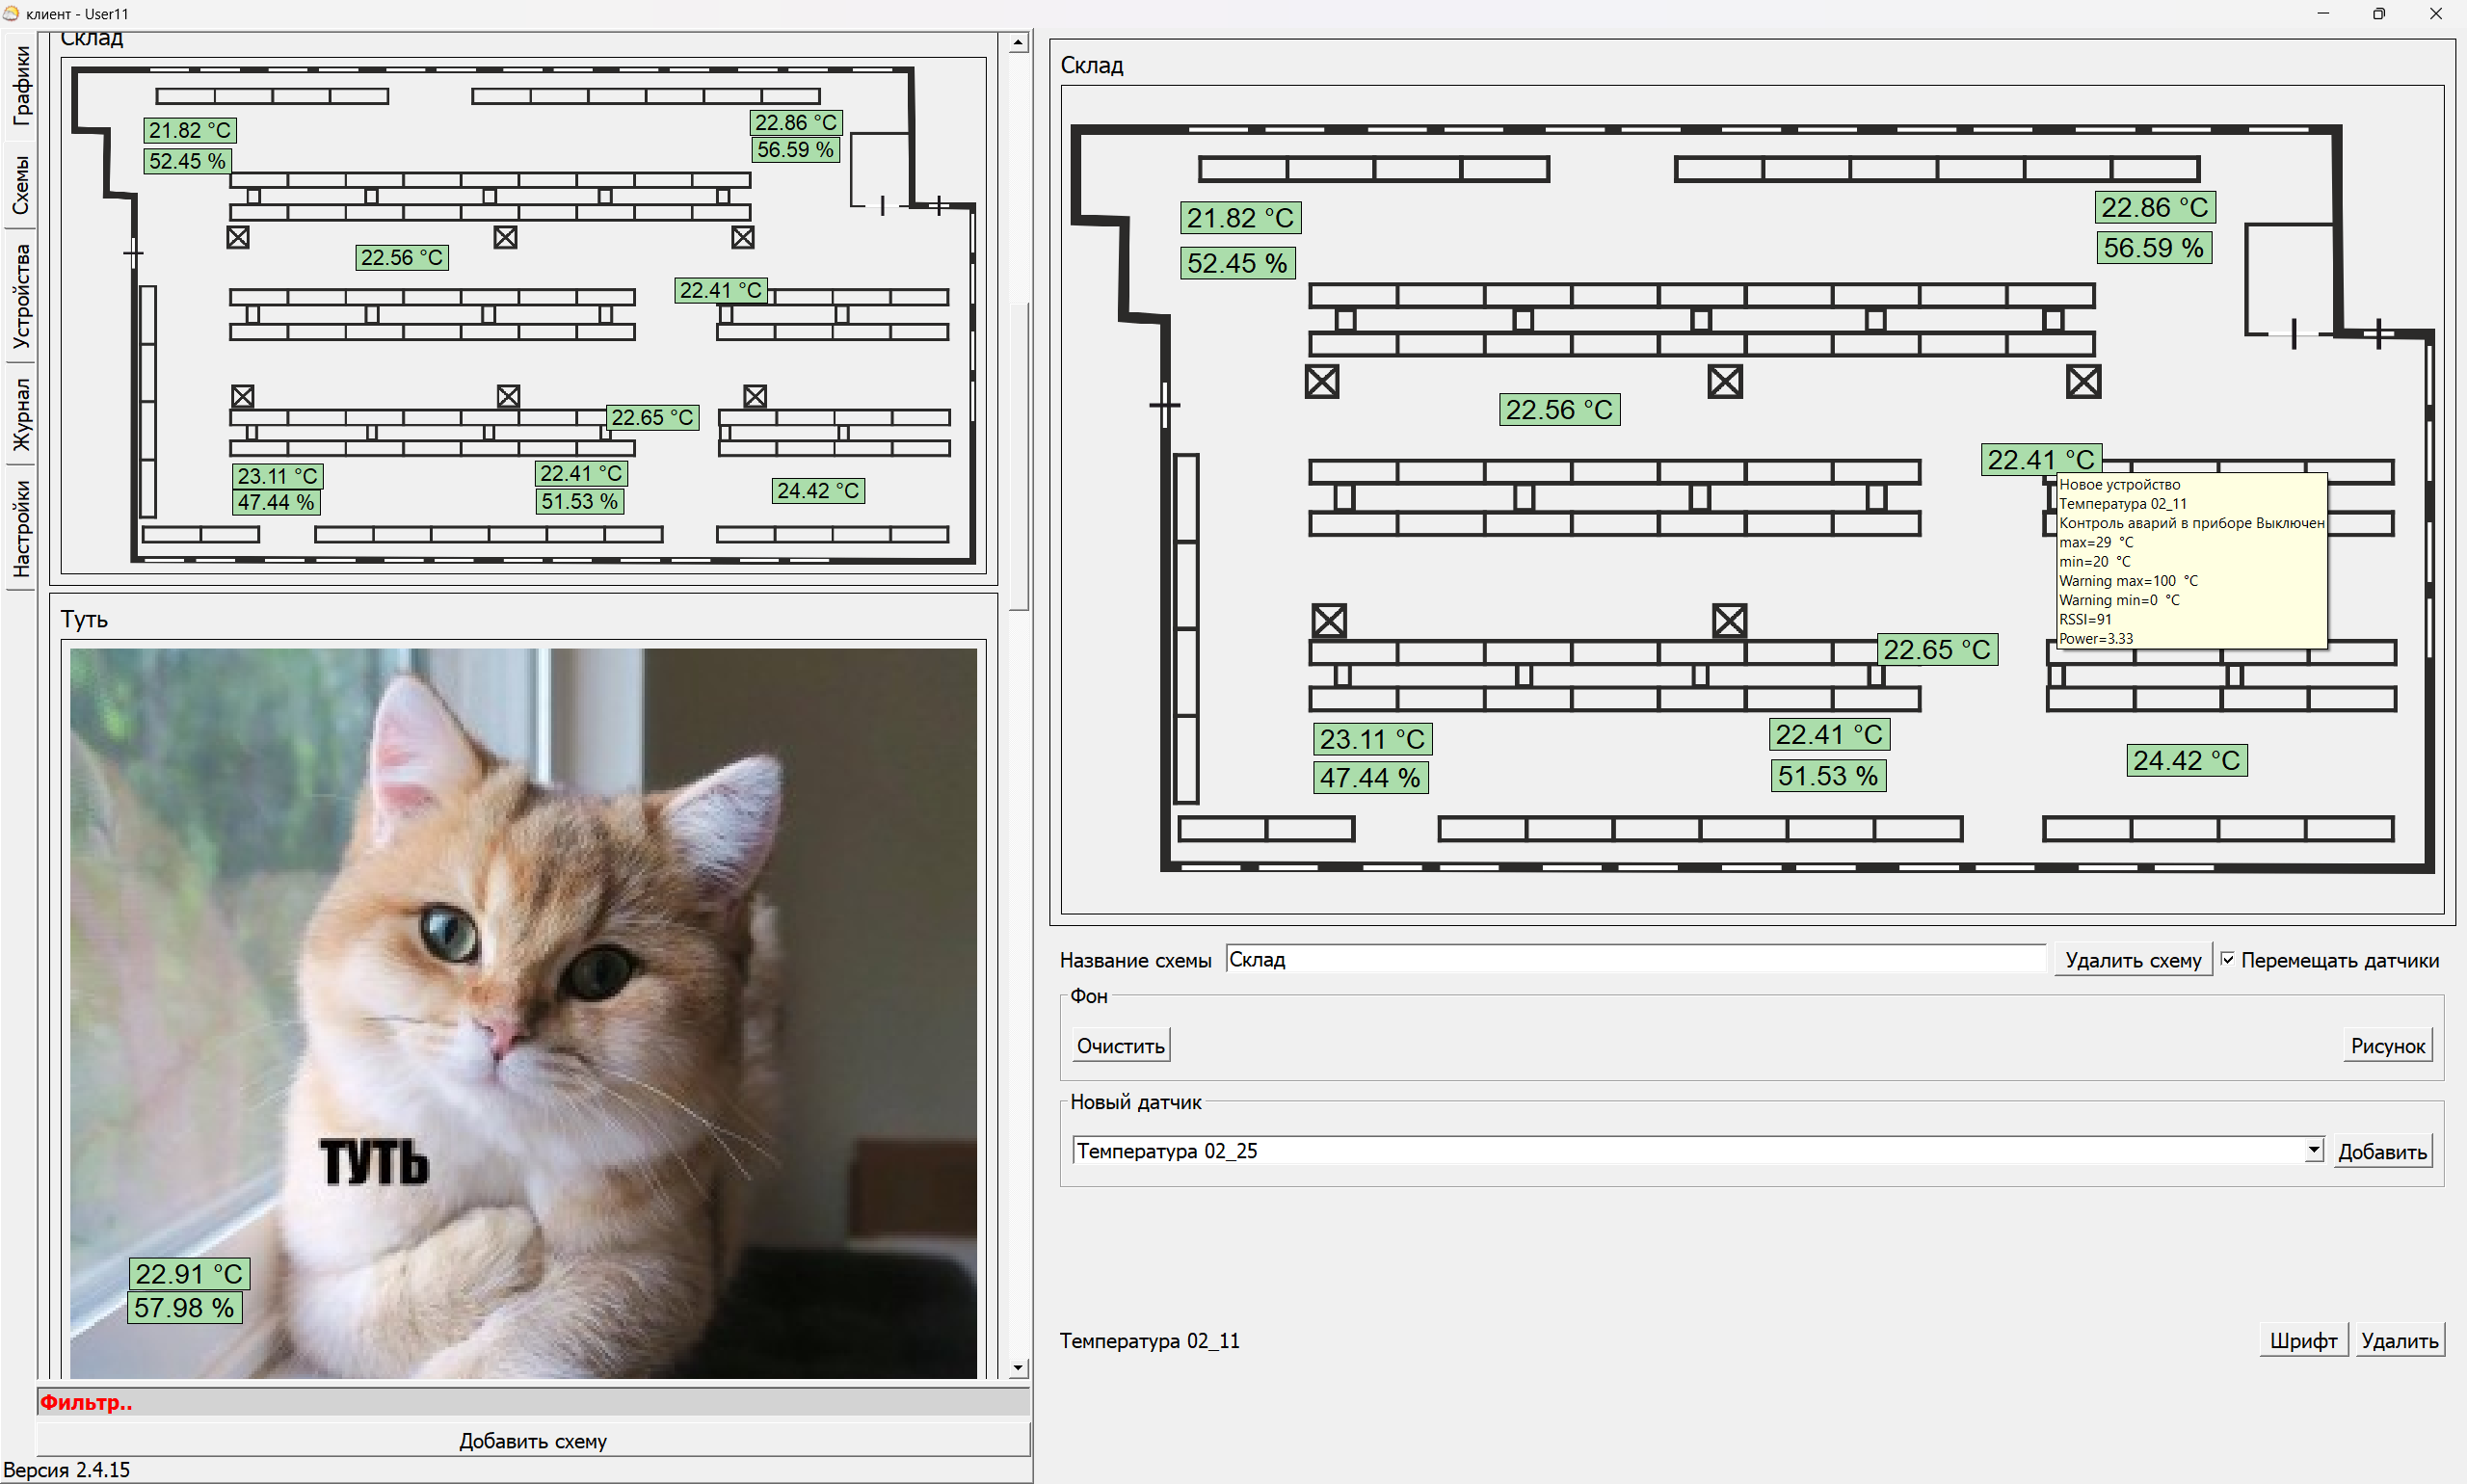Click the Название схемы input field

[x=1635, y=959]
